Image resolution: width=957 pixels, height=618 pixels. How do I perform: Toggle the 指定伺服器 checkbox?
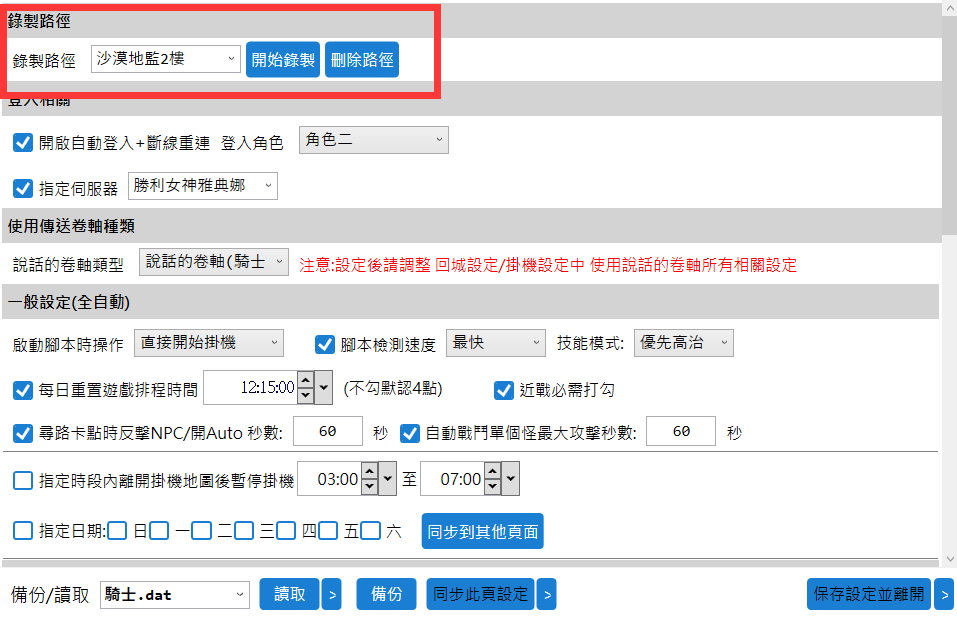(x=23, y=187)
